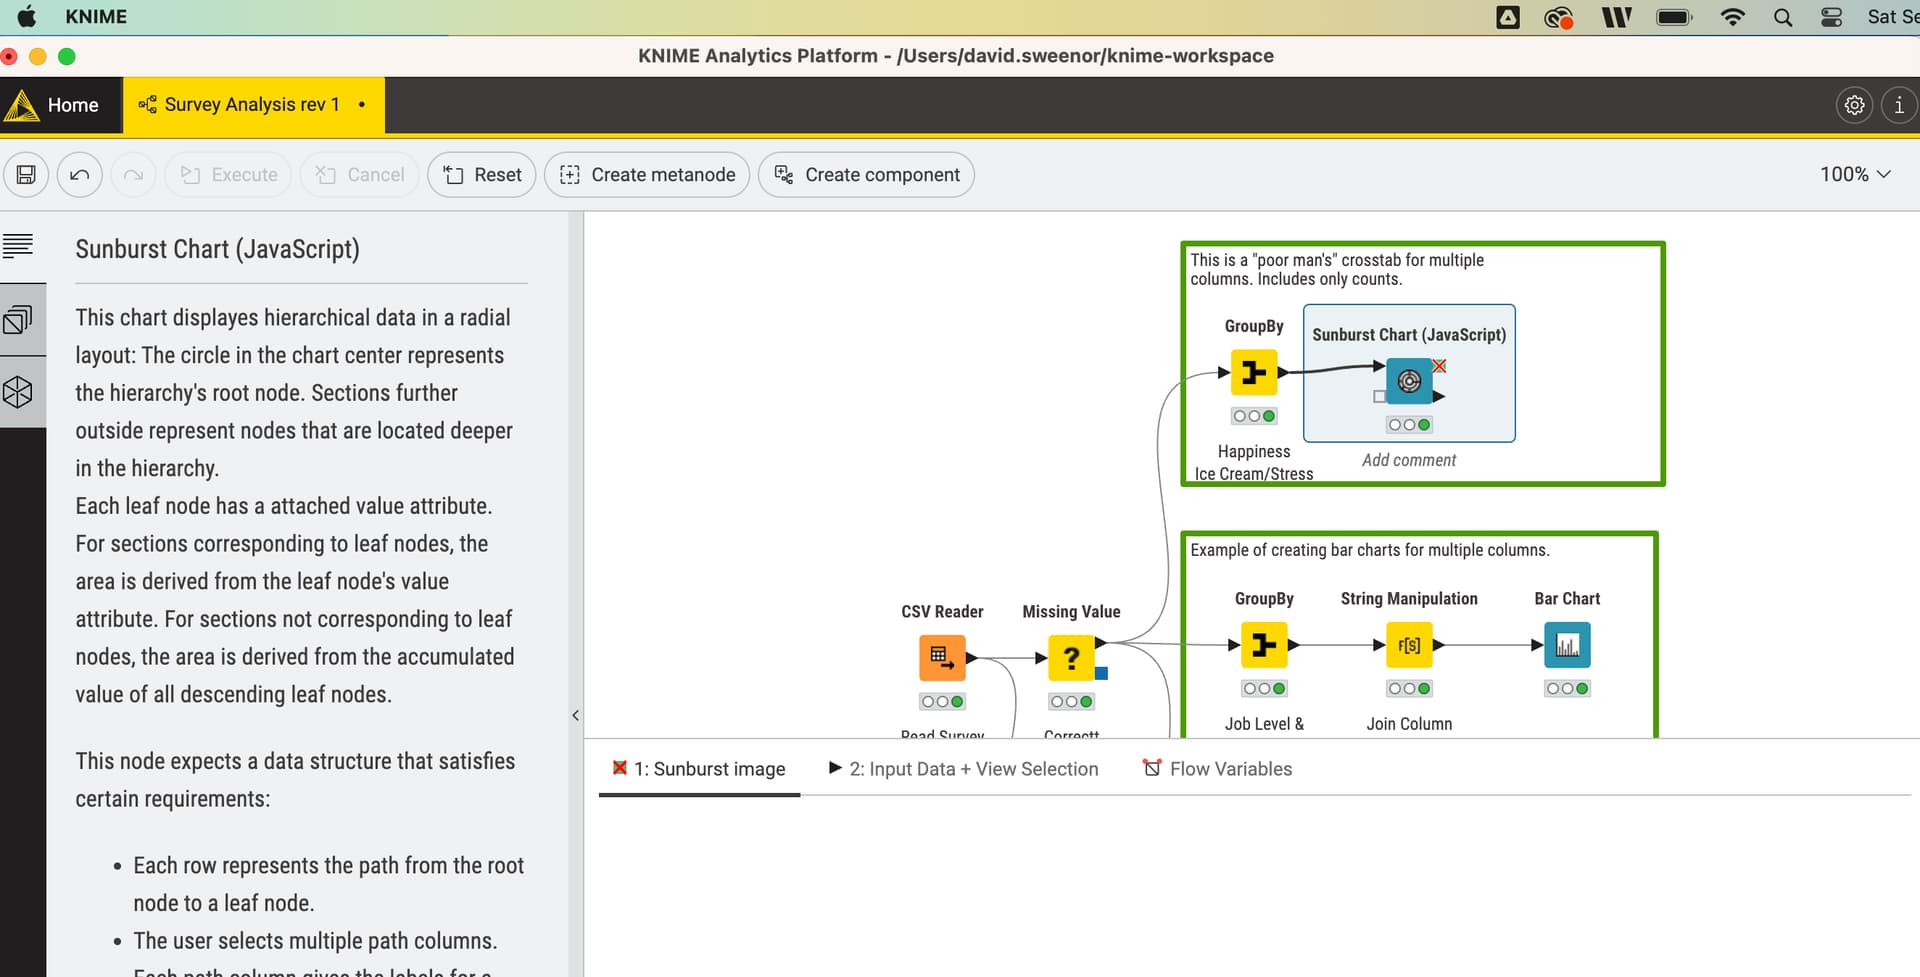Select the poor man's crosstab annotation text
The width and height of the screenshot is (1920, 977).
tap(1336, 269)
